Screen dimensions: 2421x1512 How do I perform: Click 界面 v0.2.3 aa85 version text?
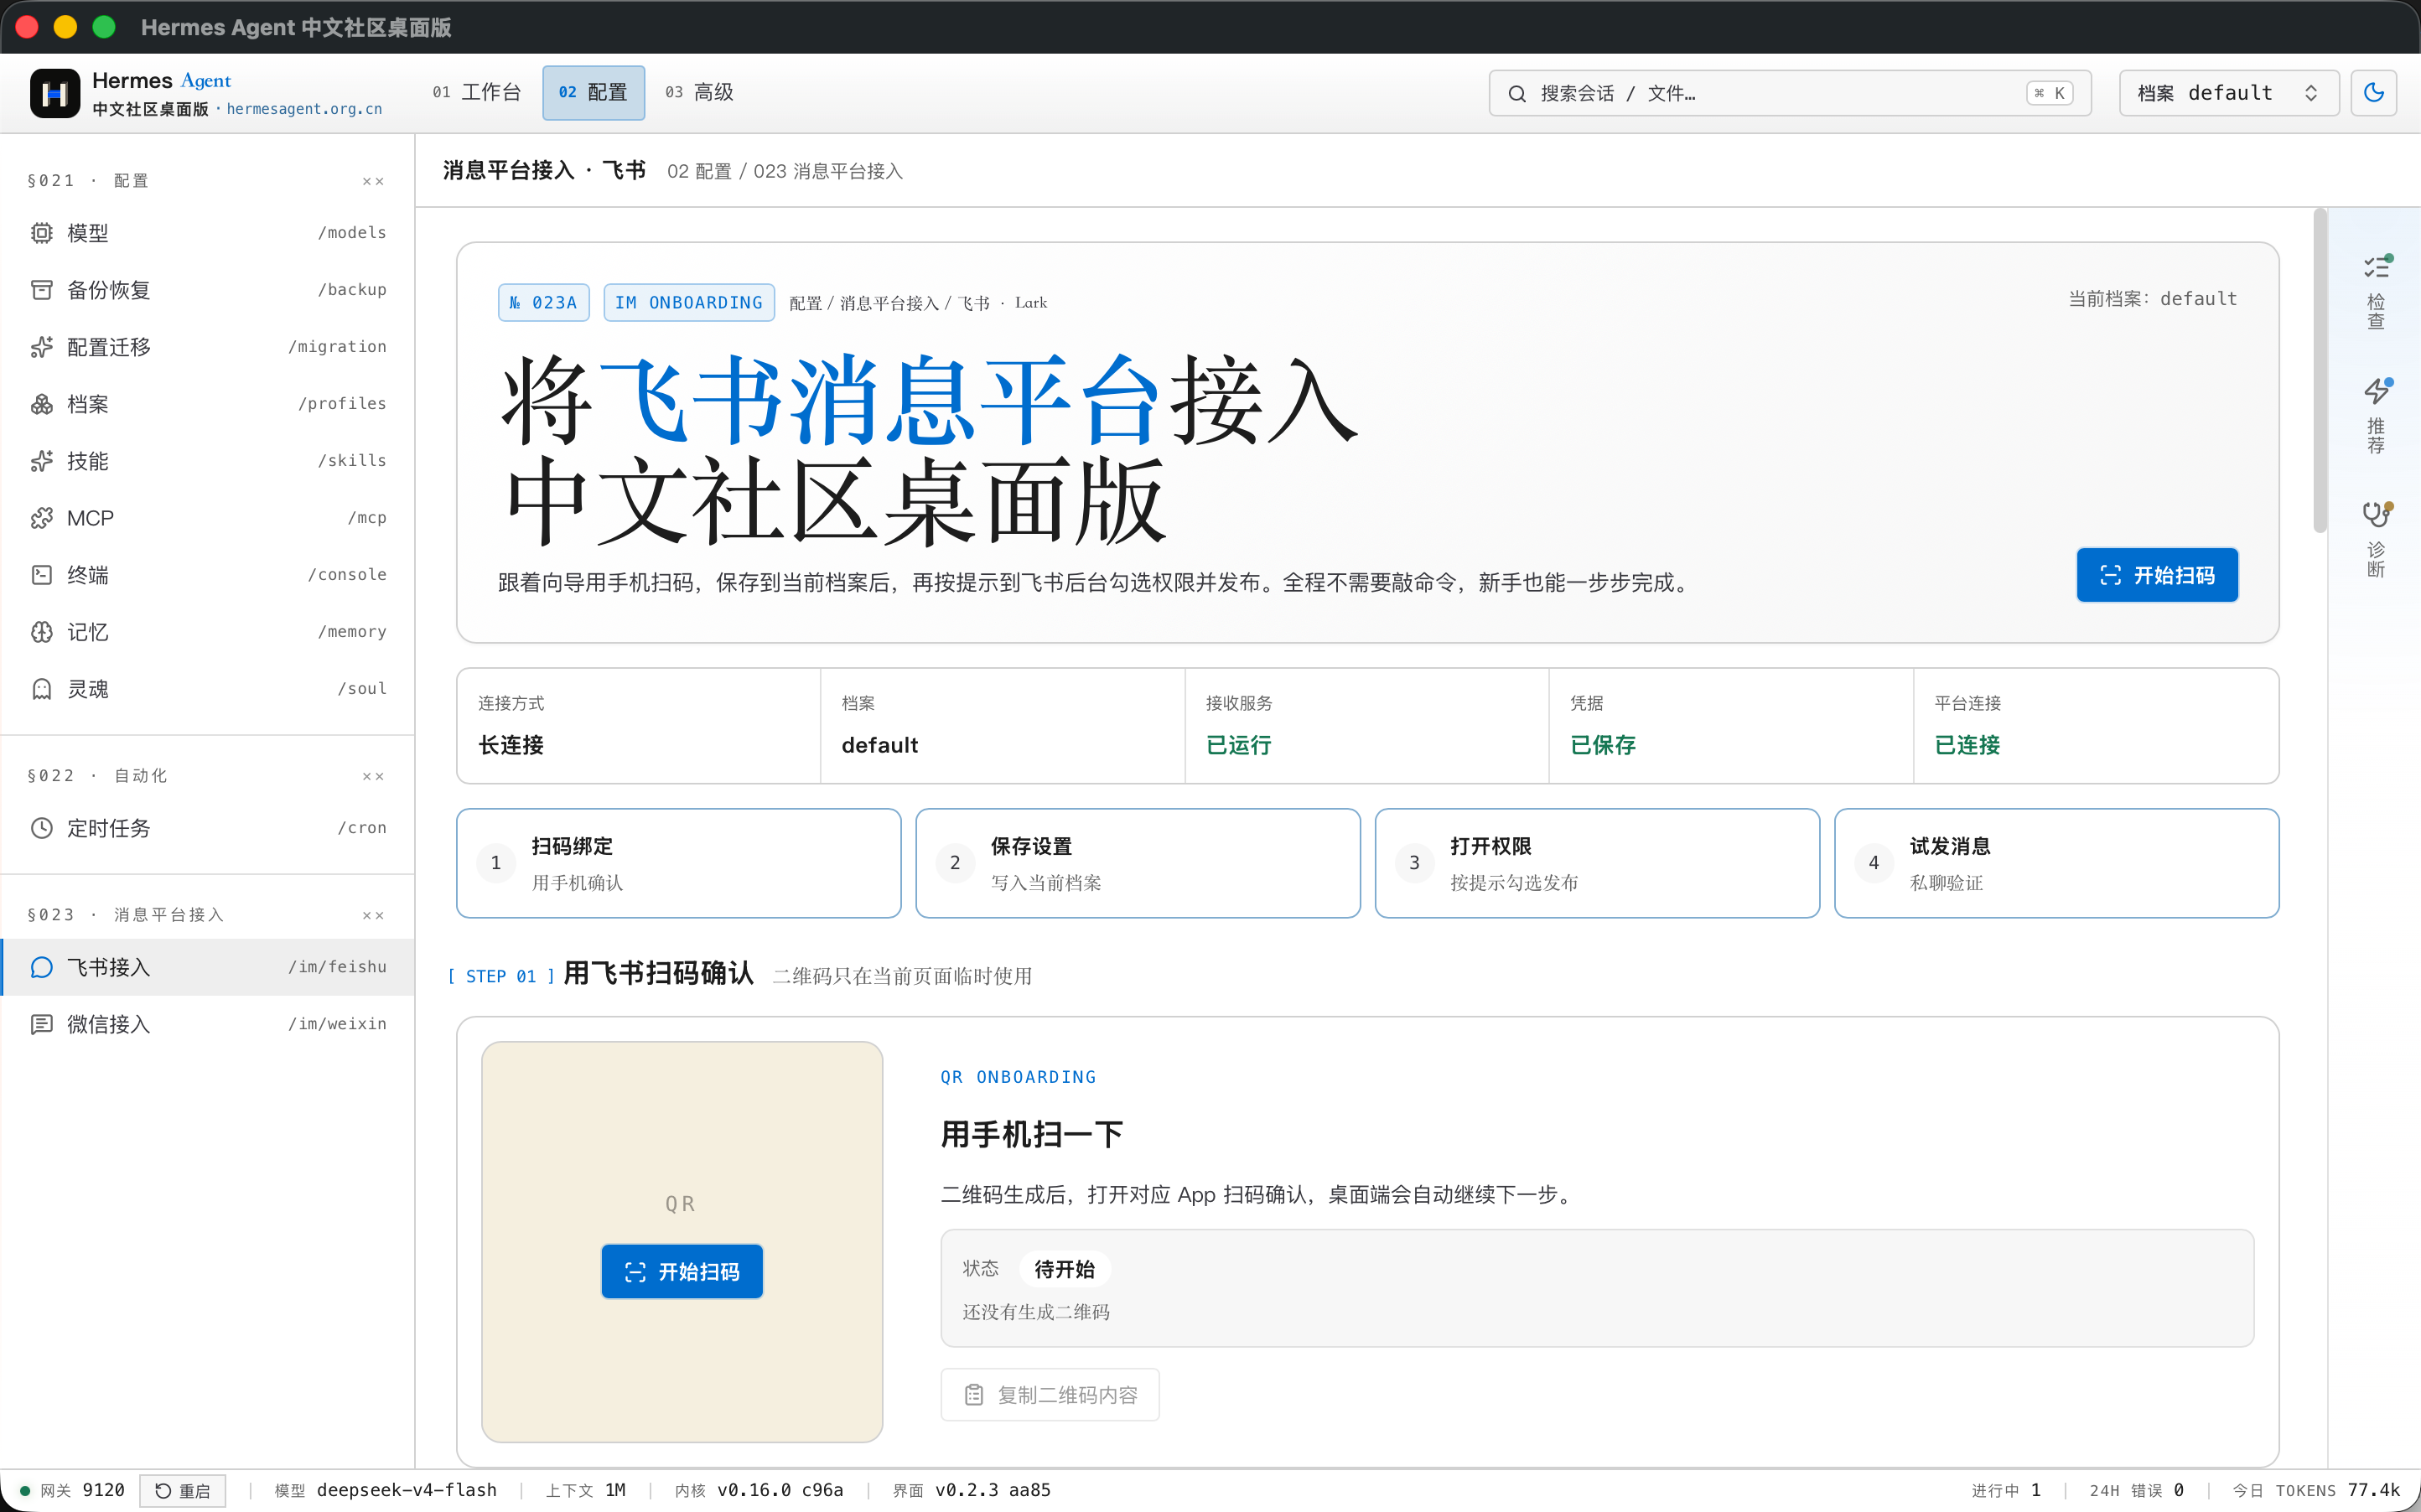[972, 1490]
